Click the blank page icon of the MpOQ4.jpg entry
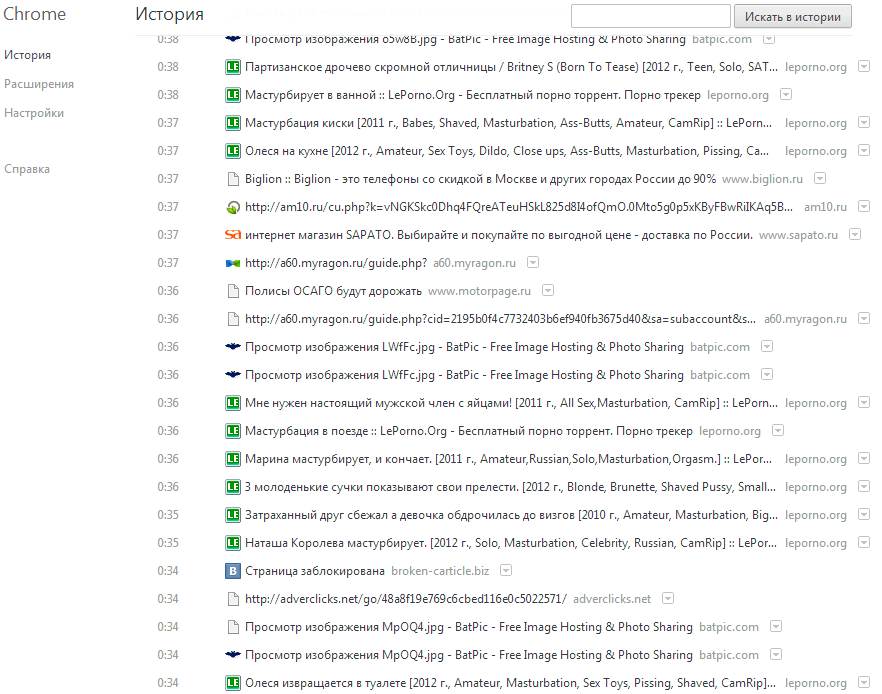Viewport: 882px width, 694px height. [x=232, y=627]
